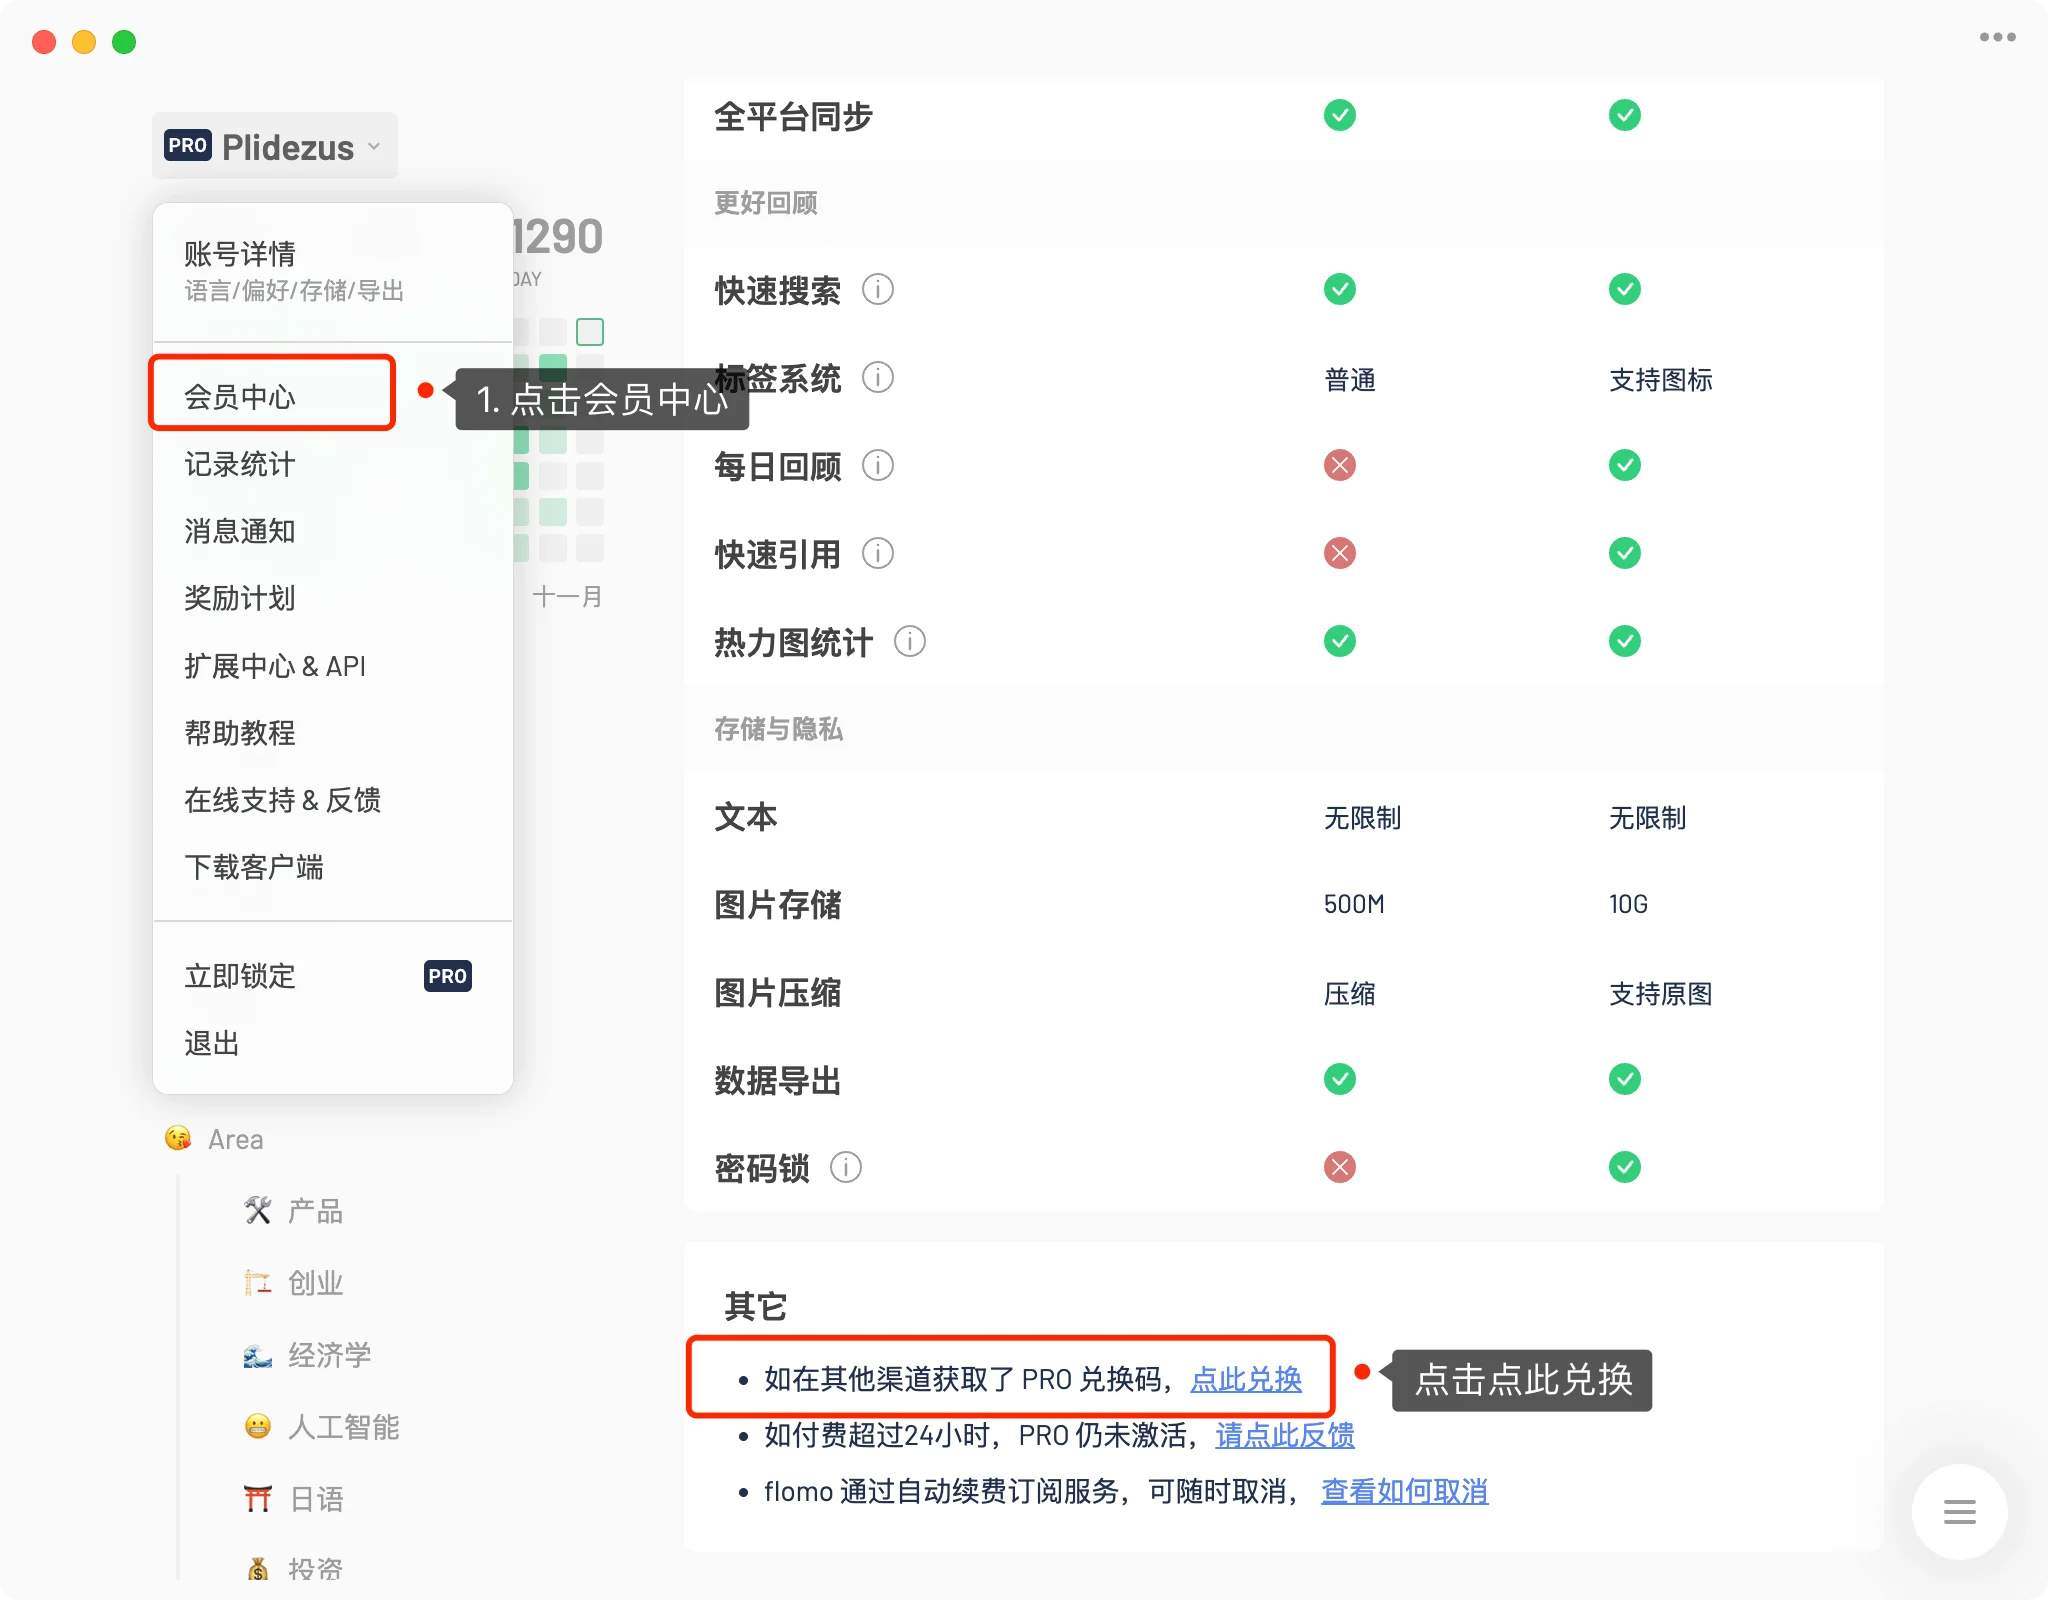The width and height of the screenshot is (2048, 1600).
Task: Click 500M value in 图片存储 row
Action: click(x=1354, y=904)
